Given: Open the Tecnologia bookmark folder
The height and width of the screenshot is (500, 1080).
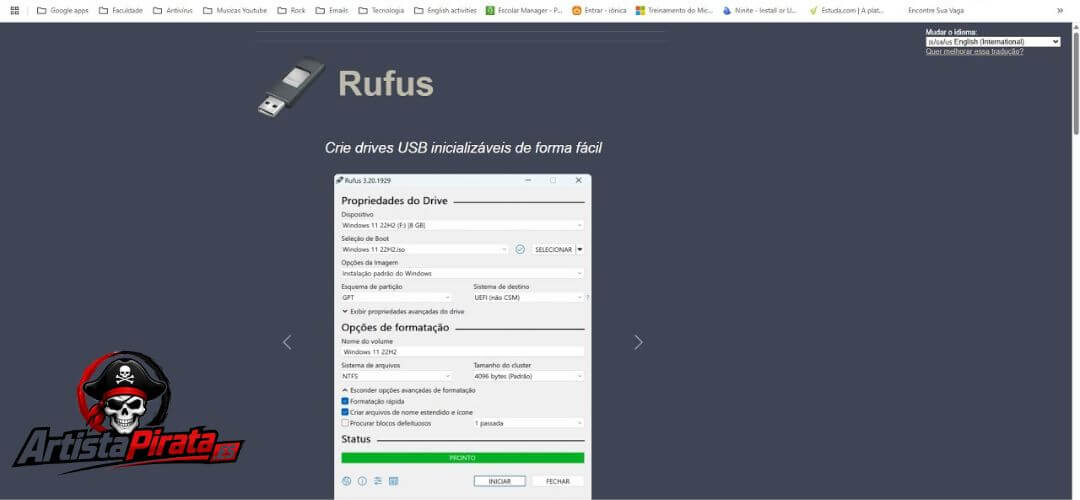Looking at the screenshot, I should (x=381, y=10).
